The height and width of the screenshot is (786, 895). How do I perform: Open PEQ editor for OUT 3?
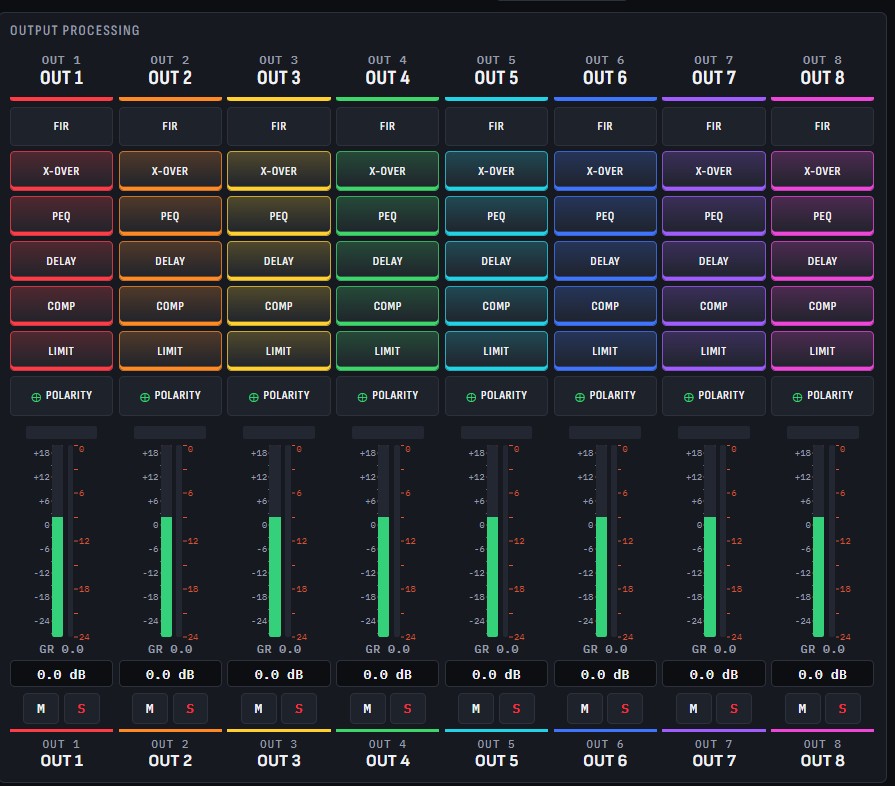point(279,216)
